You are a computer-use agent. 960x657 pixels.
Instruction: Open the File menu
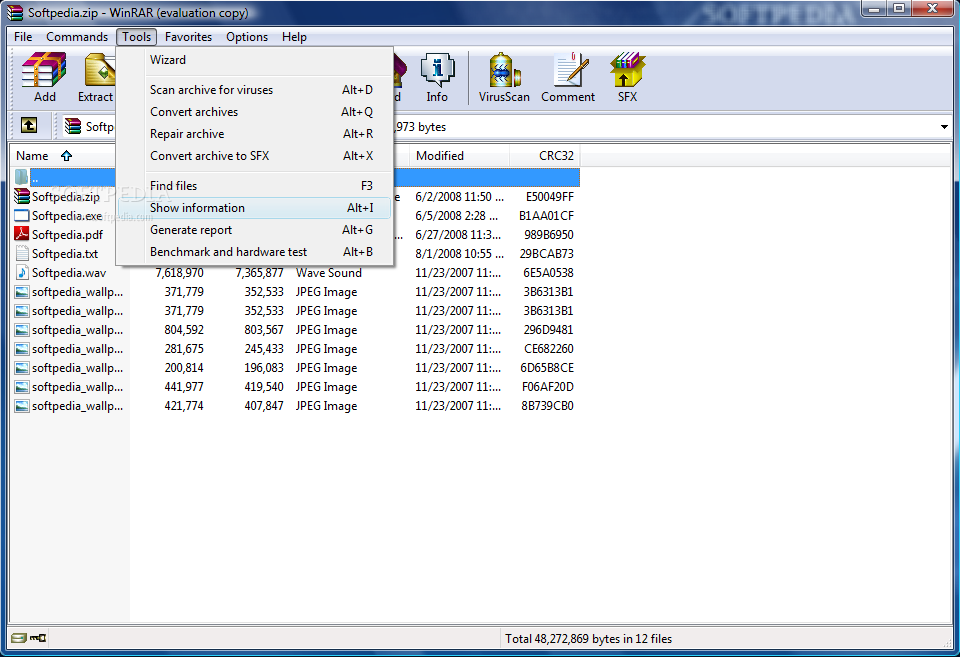pos(23,37)
